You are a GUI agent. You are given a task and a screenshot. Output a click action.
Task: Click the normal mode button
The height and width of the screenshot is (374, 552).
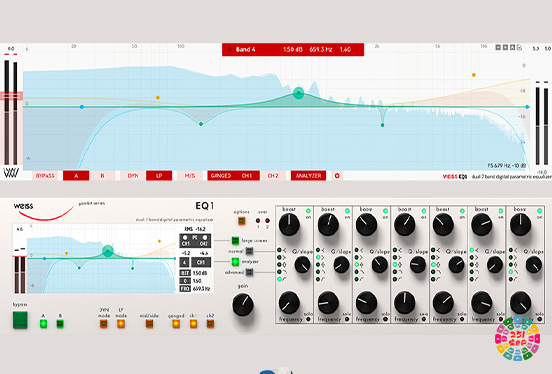249,251
